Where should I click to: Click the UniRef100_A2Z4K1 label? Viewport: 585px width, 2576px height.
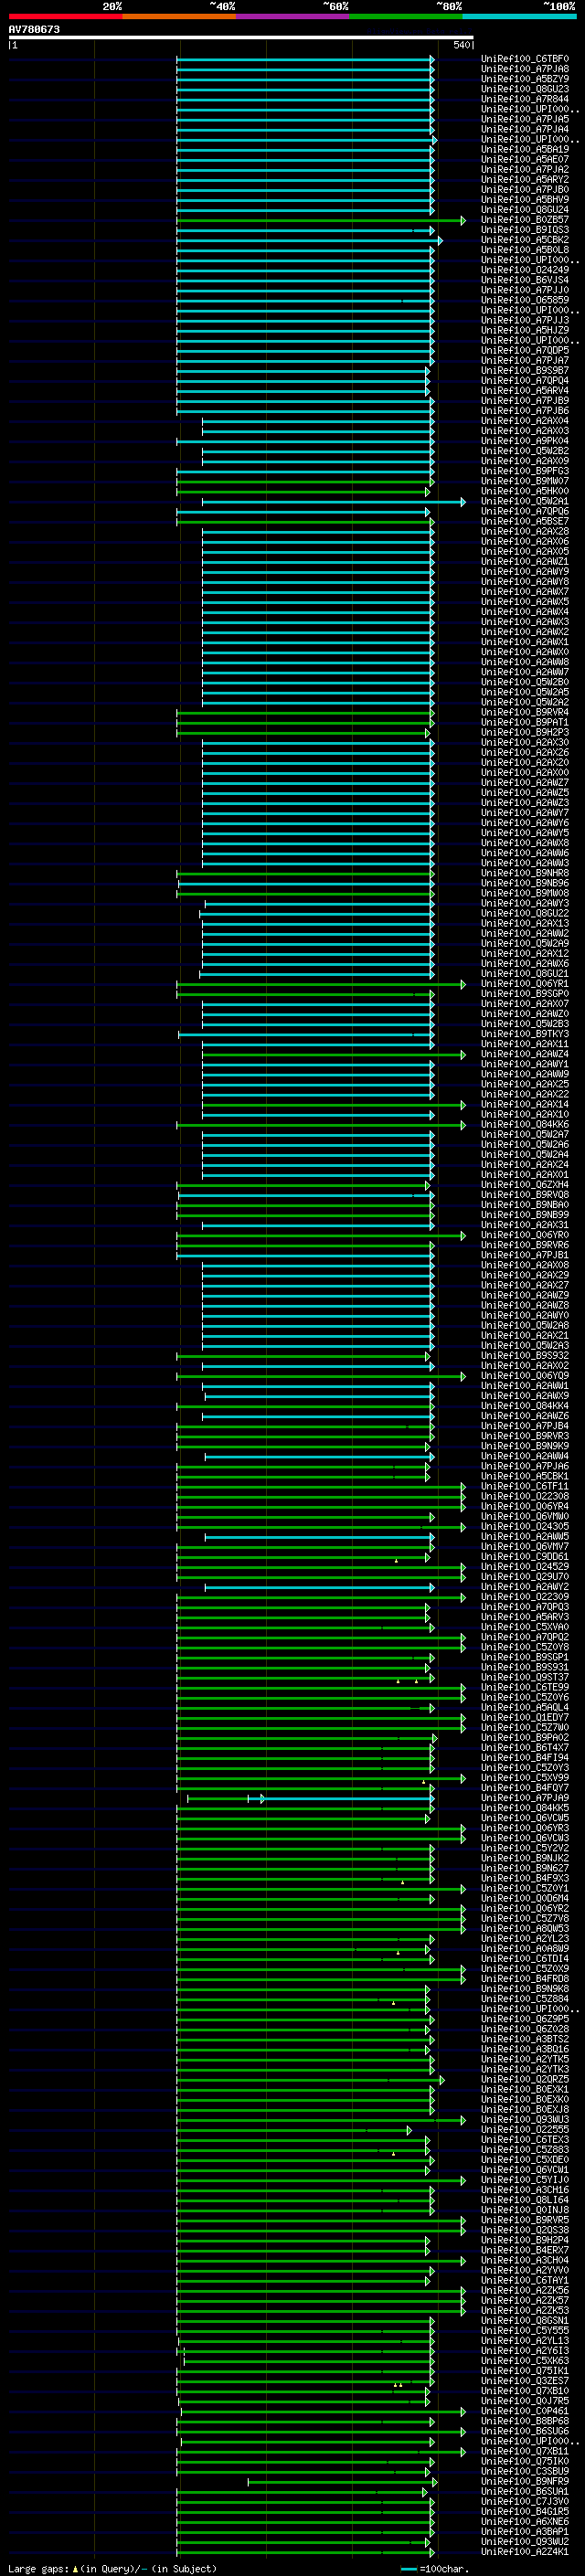525,2552
